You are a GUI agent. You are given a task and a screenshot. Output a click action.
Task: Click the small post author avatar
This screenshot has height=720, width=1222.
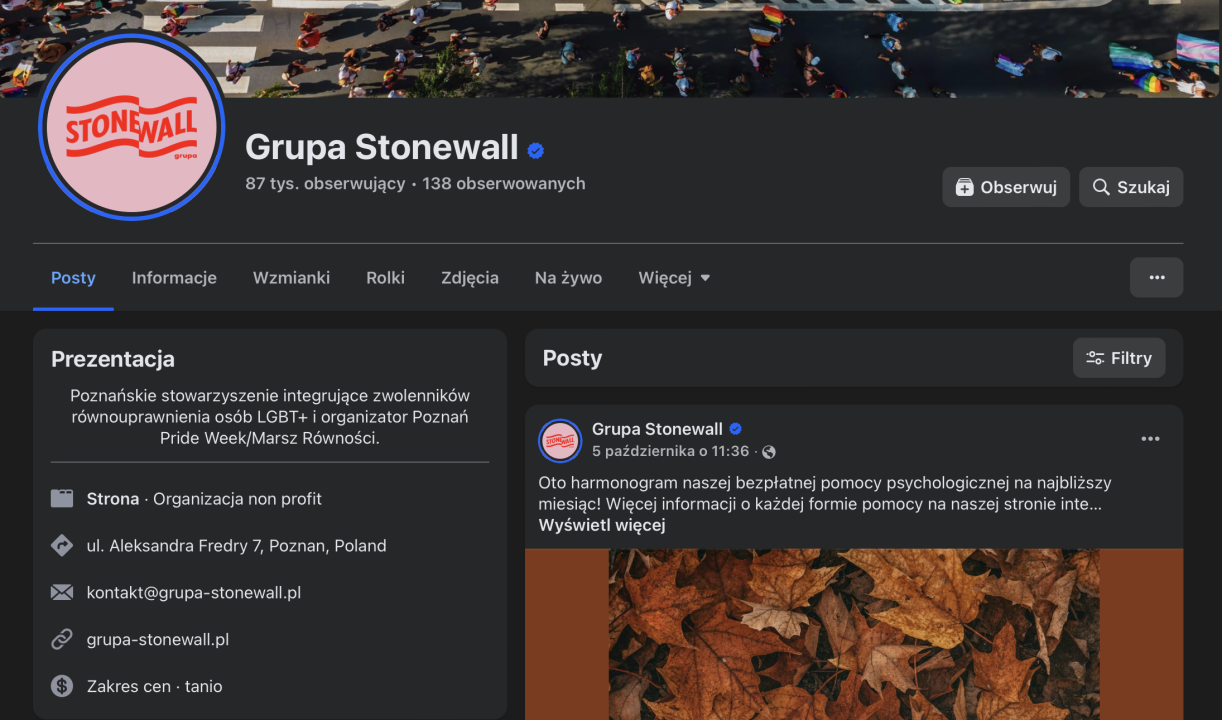pyautogui.click(x=560, y=440)
